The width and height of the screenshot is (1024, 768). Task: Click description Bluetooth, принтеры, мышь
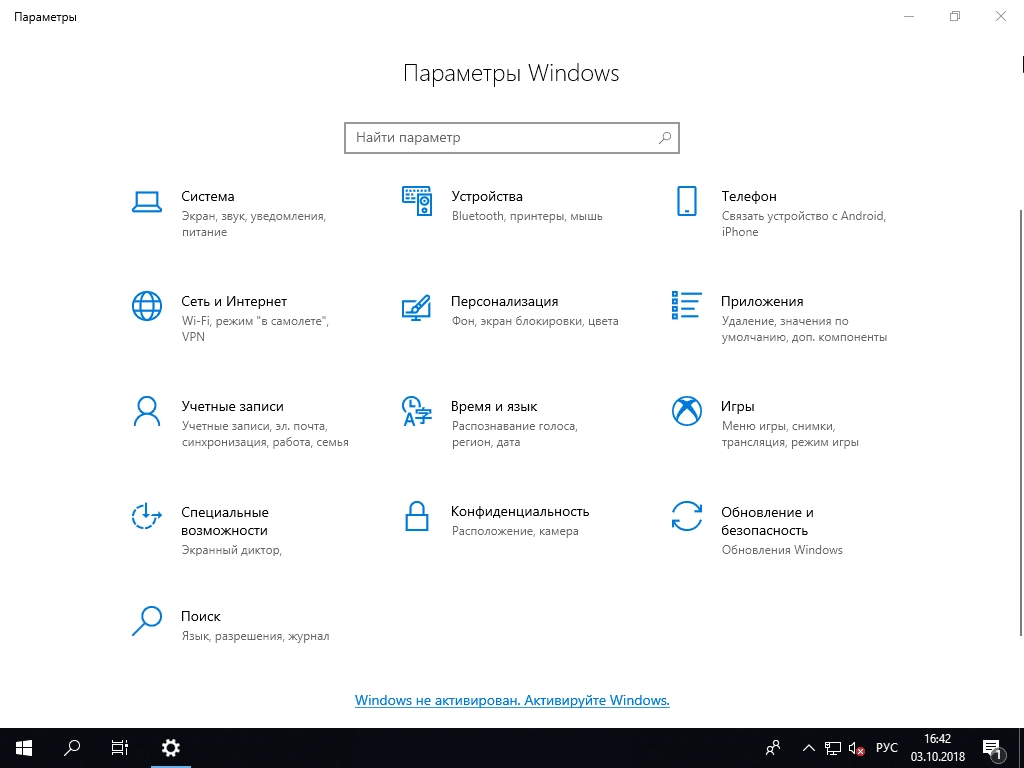527,216
